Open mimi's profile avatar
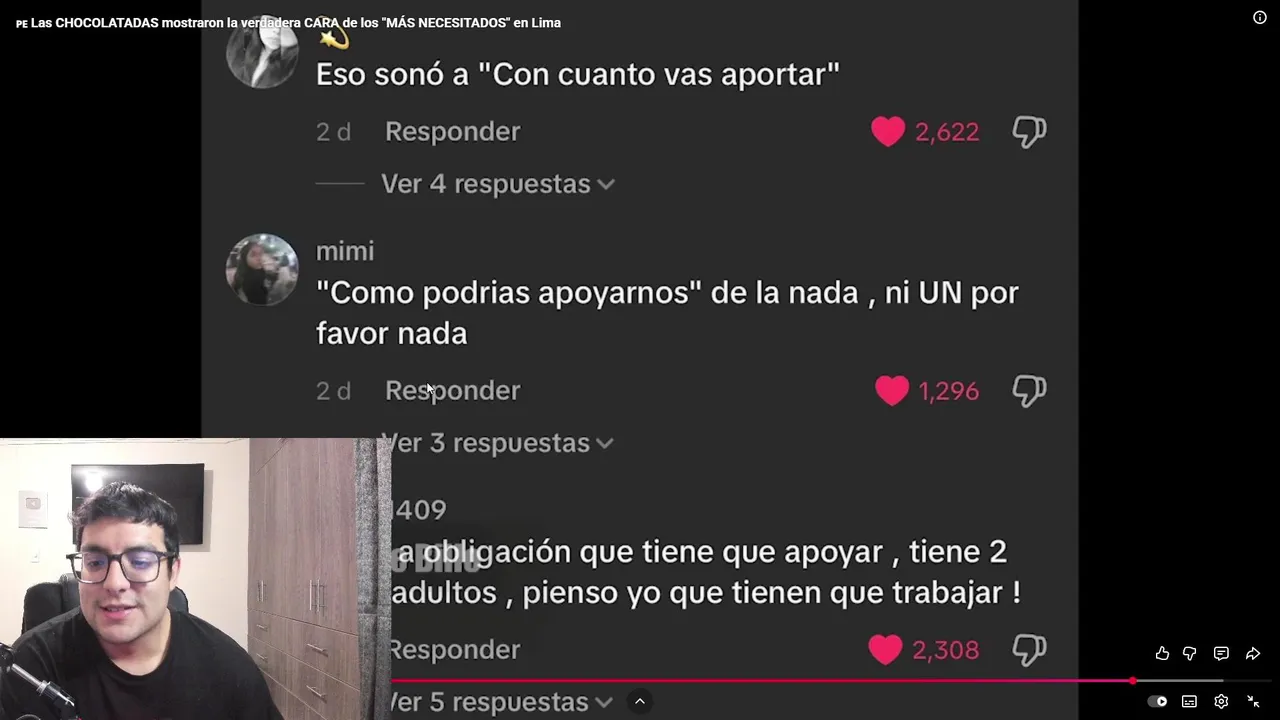The image size is (1280, 720). tap(262, 270)
